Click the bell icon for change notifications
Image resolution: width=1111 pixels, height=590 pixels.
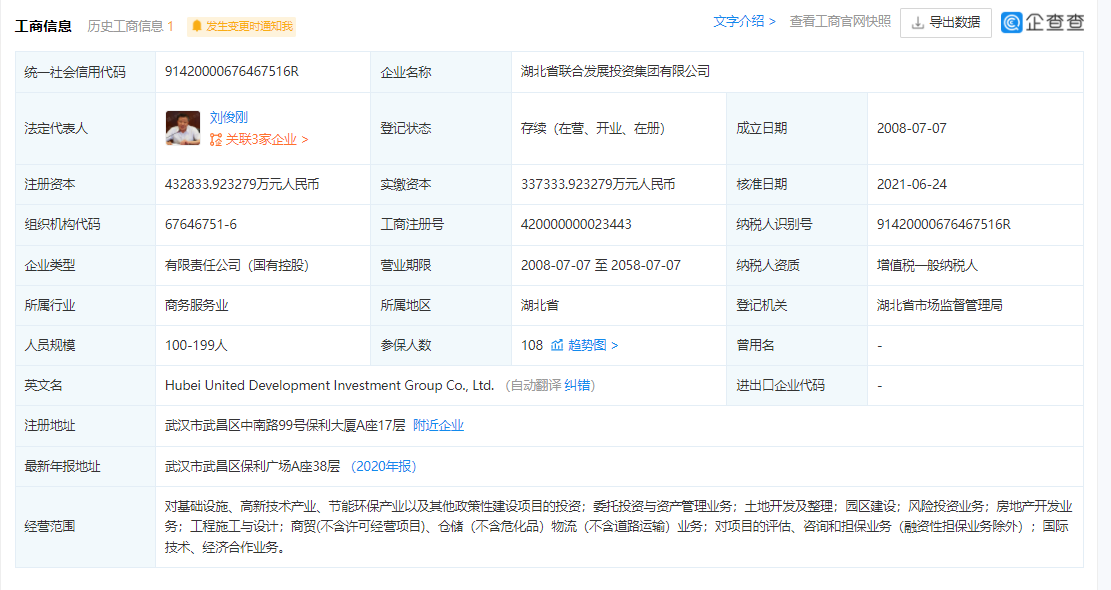[x=196, y=26]
